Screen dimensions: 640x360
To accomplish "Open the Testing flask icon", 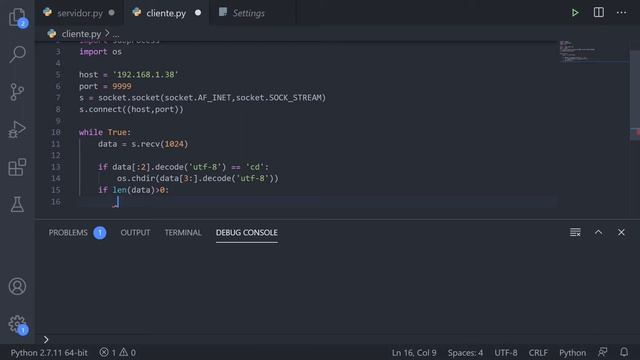I will click(17, 204).
